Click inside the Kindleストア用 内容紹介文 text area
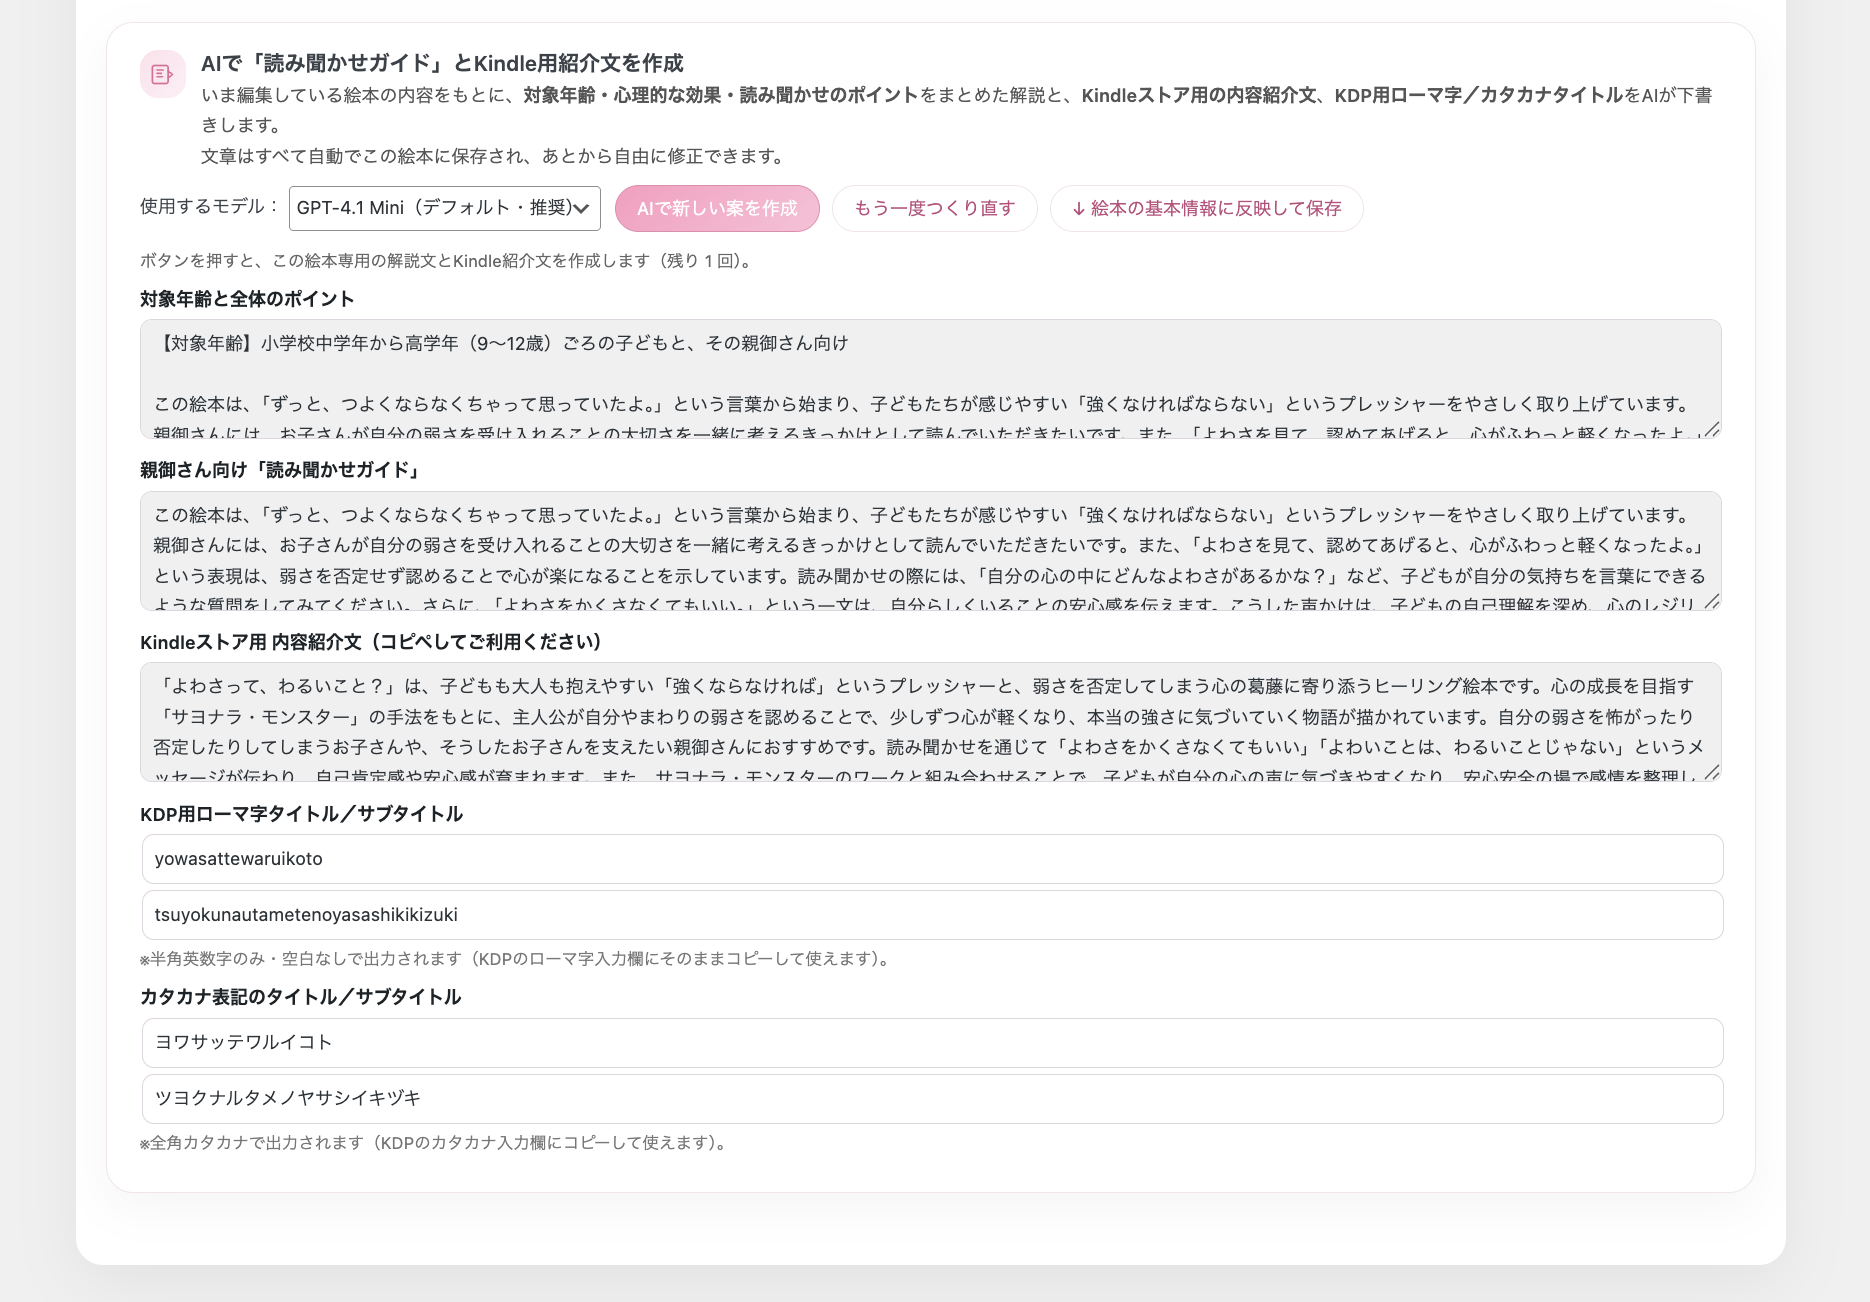The image size is (1870, 1302). tap(930, 721)
